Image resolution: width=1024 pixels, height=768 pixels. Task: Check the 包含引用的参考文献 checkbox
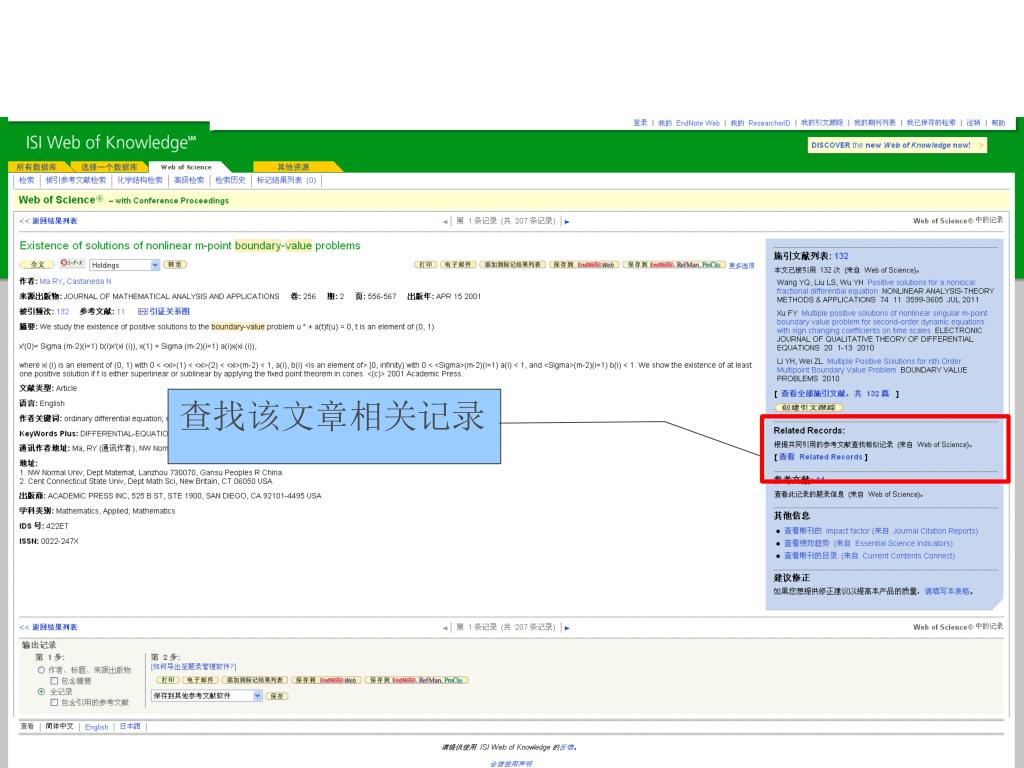[x=54, y=703]
